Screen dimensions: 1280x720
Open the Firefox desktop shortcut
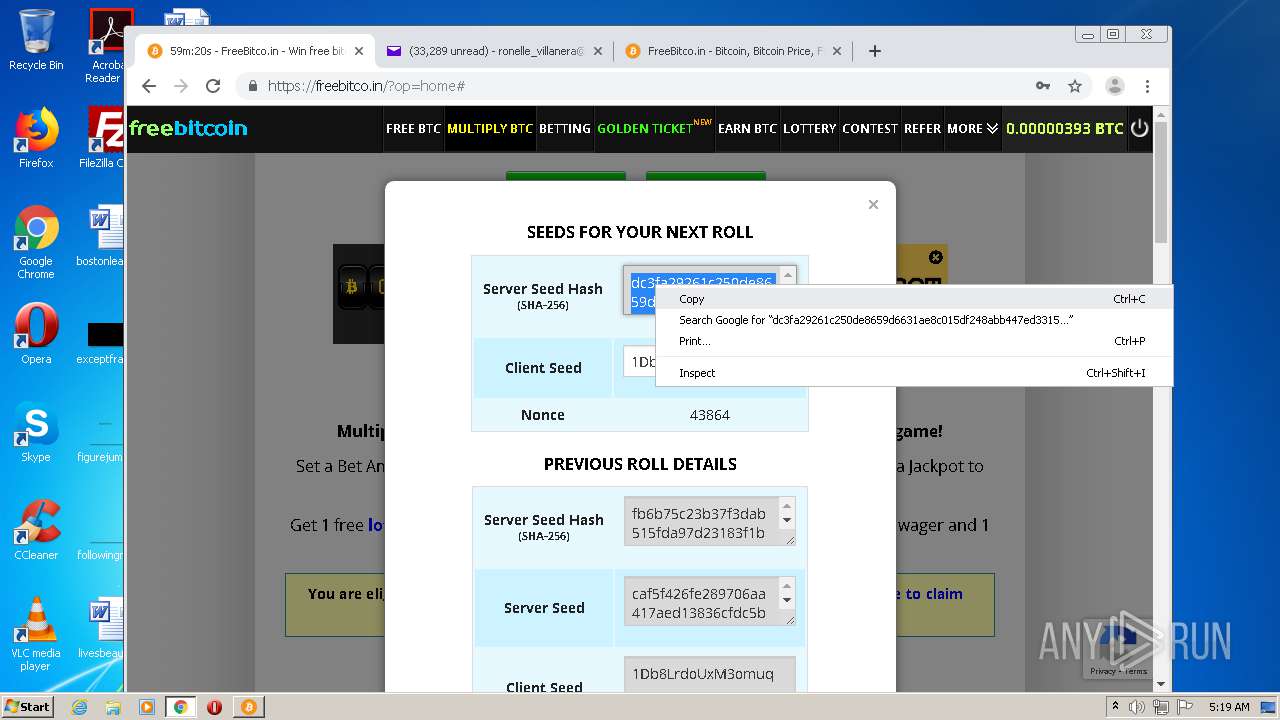point(36,138)
